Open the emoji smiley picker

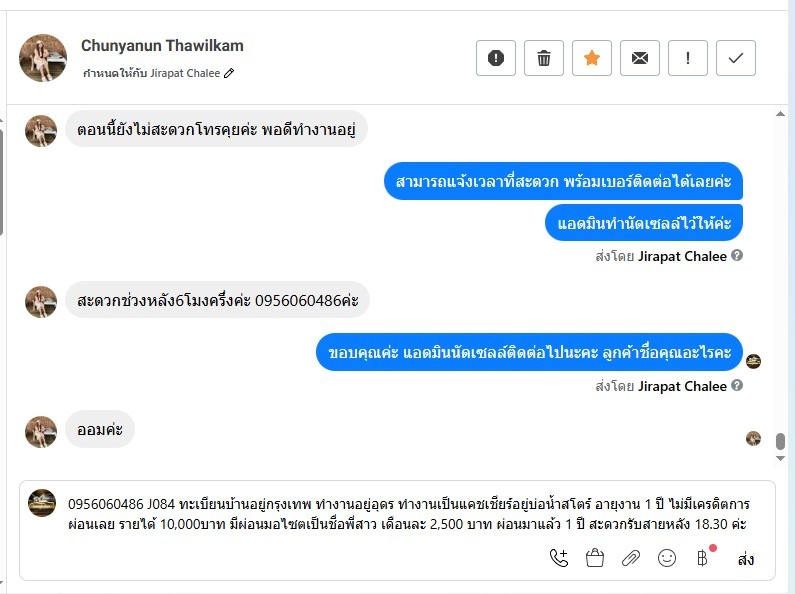666,558
